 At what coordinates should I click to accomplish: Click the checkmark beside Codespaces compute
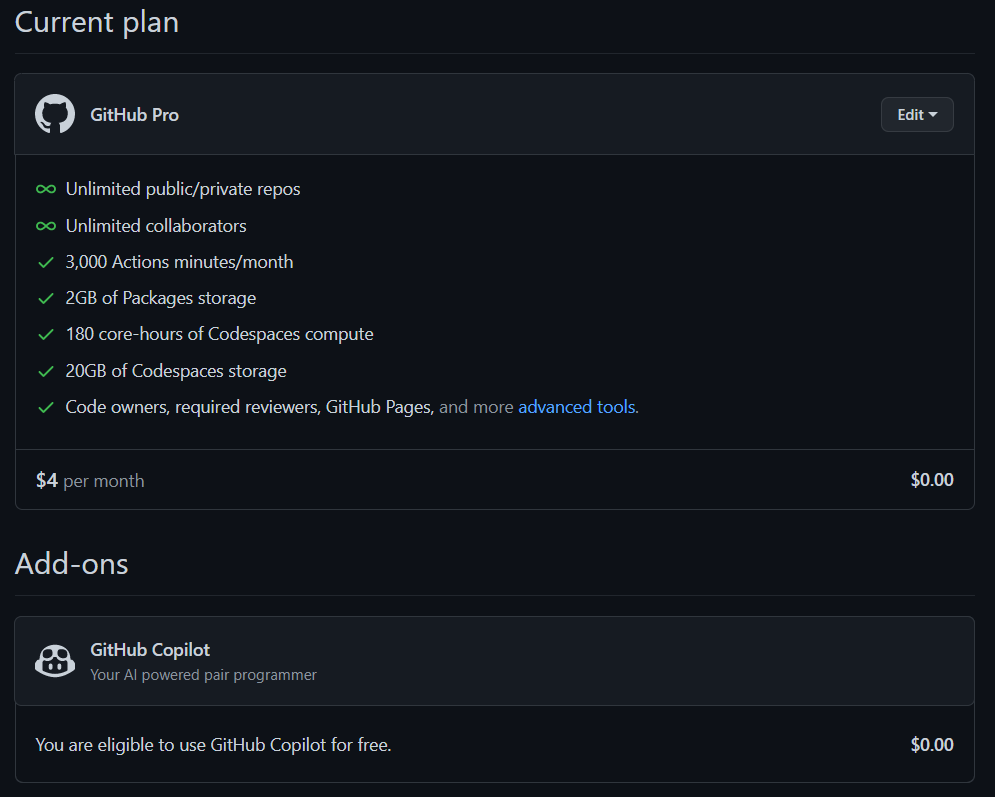(45, 333)
